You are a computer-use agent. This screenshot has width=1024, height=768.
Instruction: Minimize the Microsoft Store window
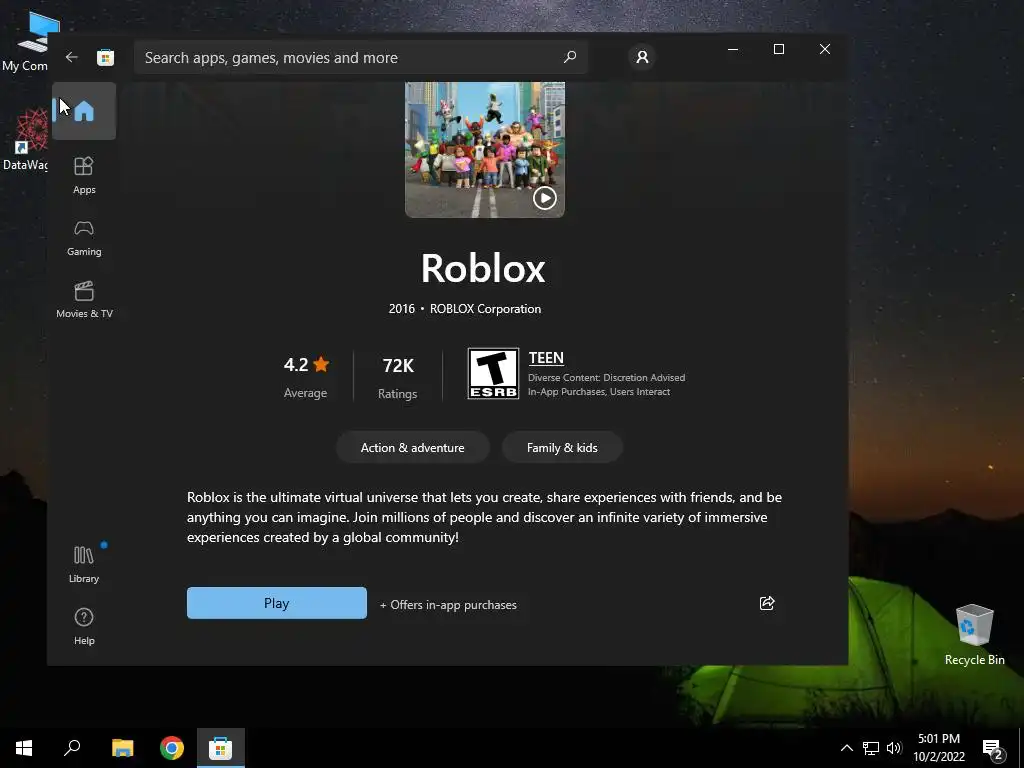click(x=733, y=49)
